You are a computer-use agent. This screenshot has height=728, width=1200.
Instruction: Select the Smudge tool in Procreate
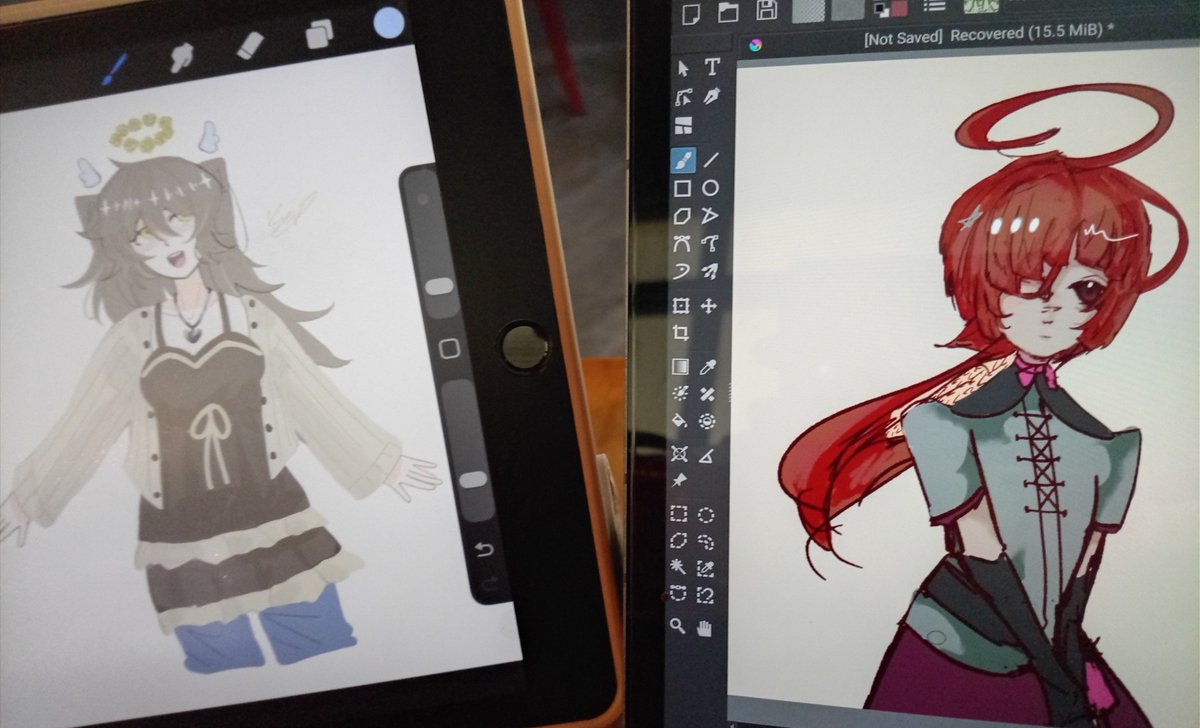[x=181, y=56]
